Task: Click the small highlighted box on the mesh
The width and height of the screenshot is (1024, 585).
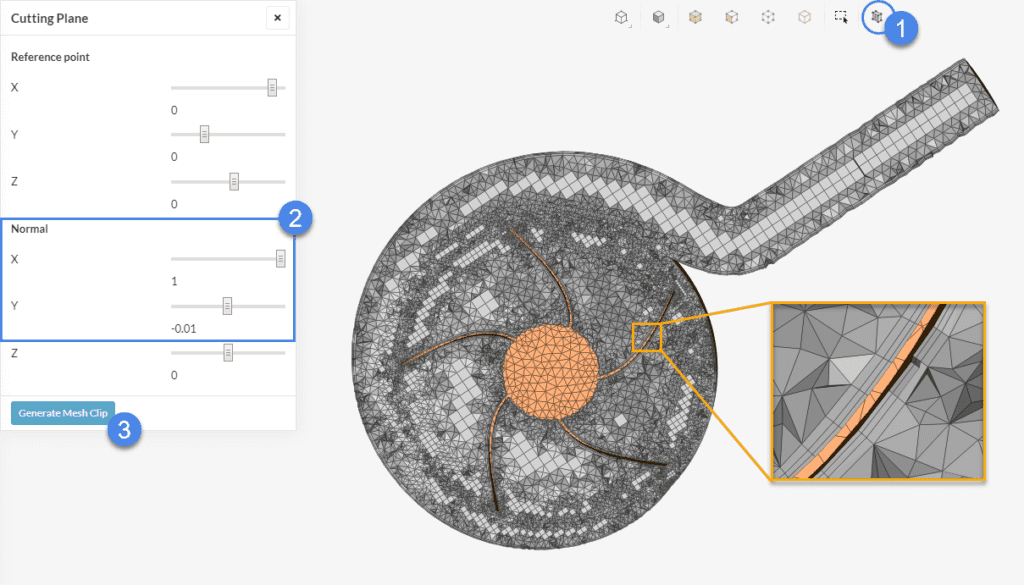Action: pyautogui.click(x=647, y=337)
